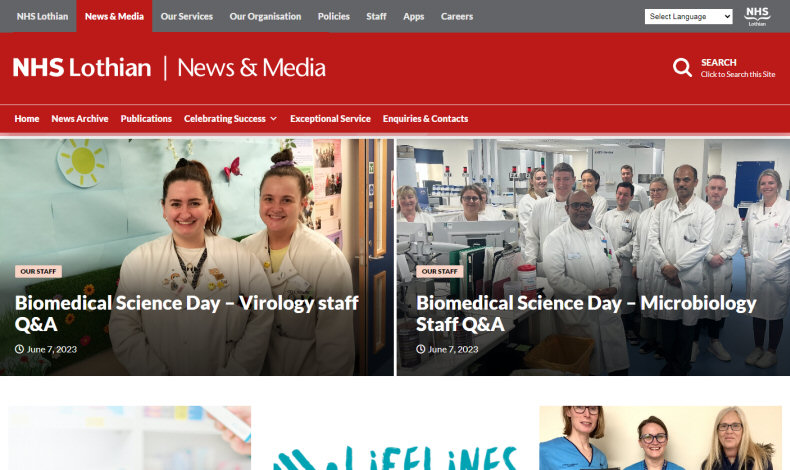This screenshot has height=470, width=790.
Task: Click the search magnifying glass icon
Action: pyautogui.click(x=682, y=67)
